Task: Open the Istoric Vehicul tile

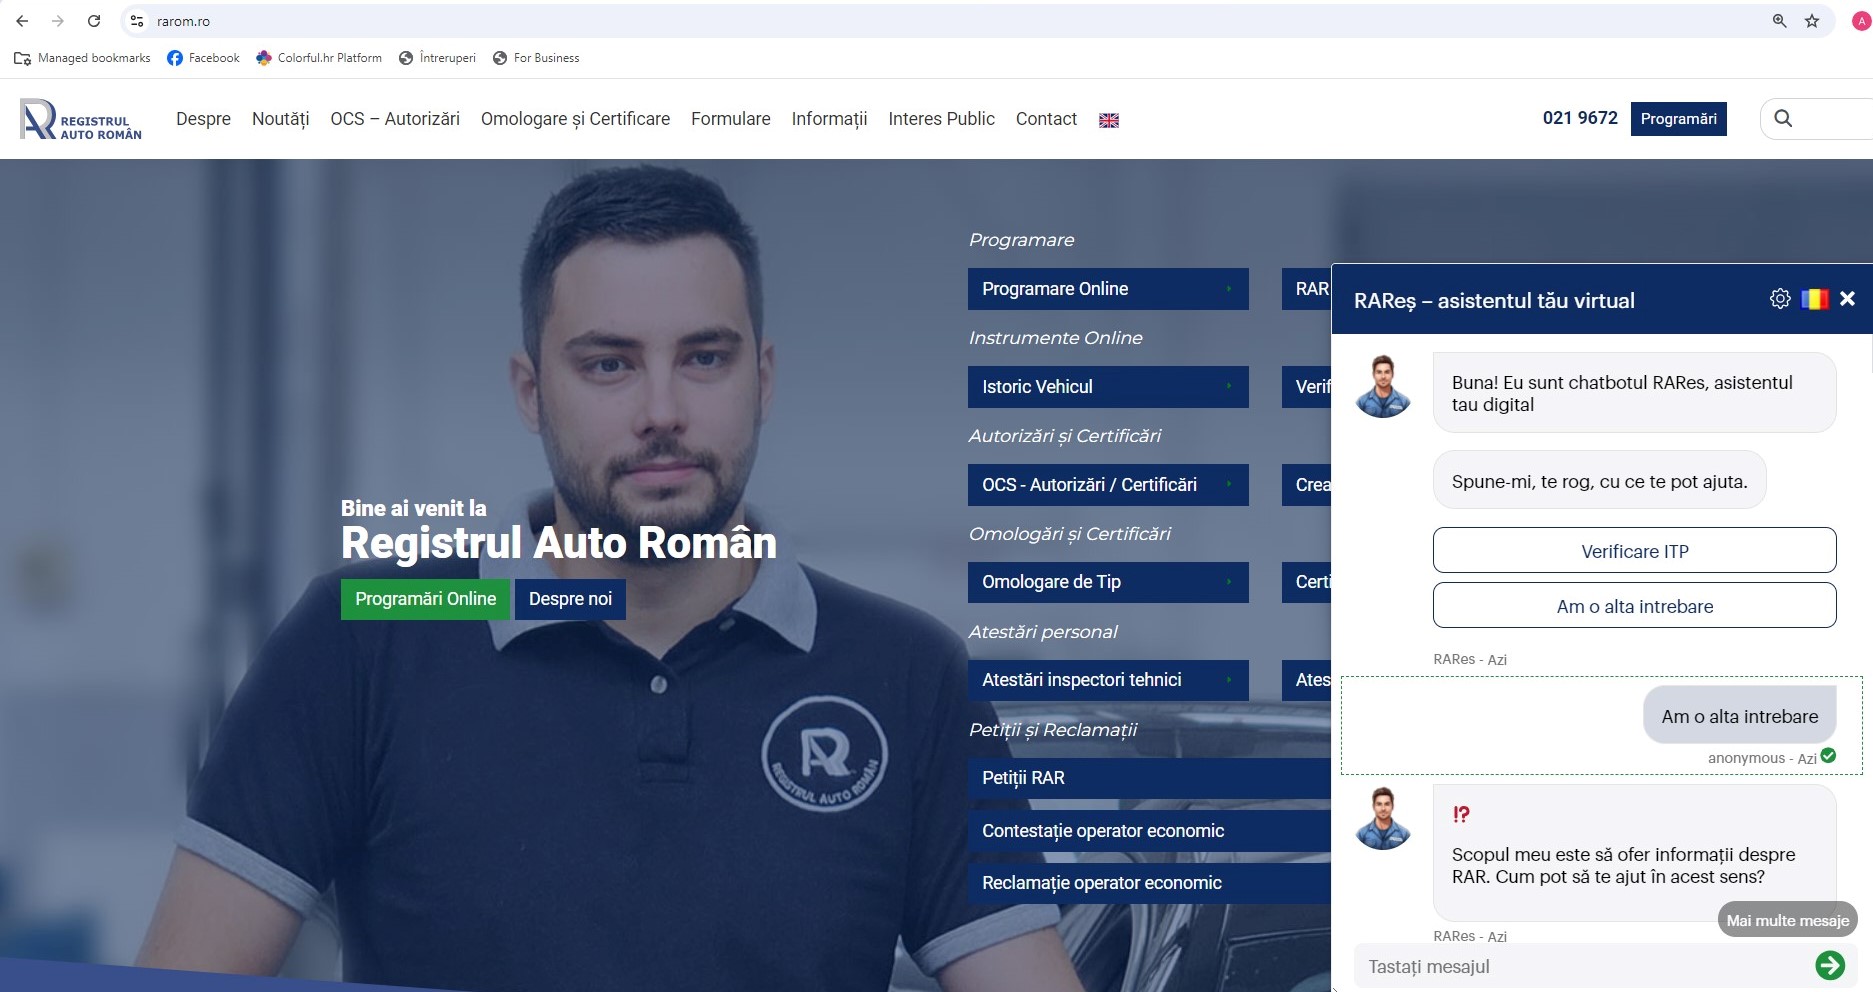Action: pos(1108,387)
